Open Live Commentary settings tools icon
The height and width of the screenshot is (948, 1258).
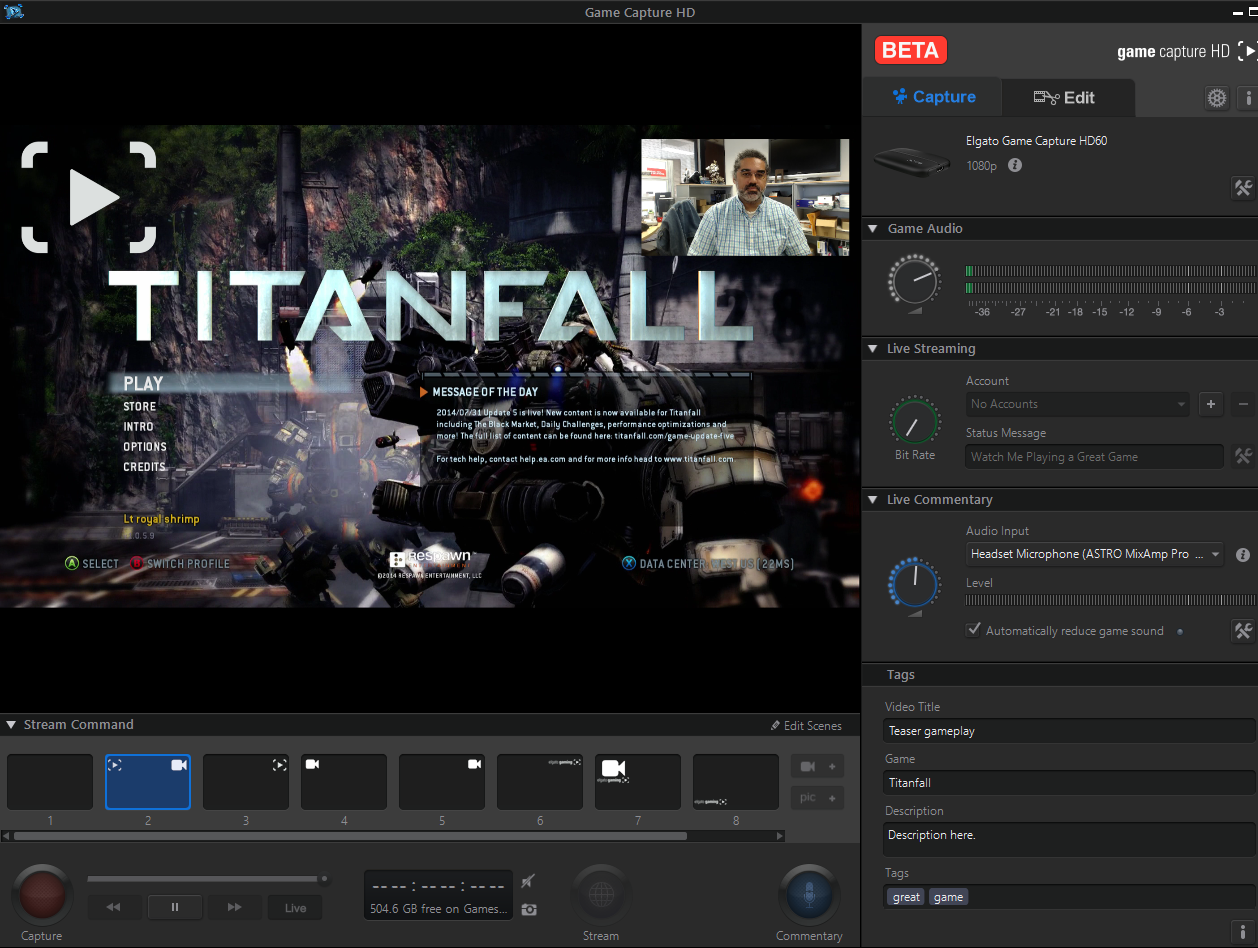[x=1243, y=630]
